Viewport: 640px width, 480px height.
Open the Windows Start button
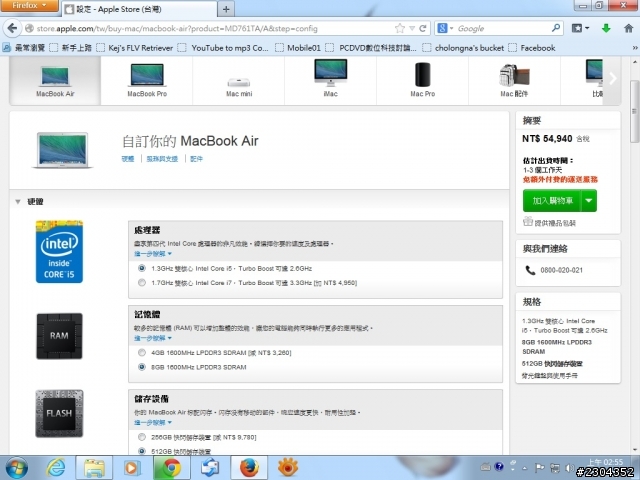tap(17, 468)
